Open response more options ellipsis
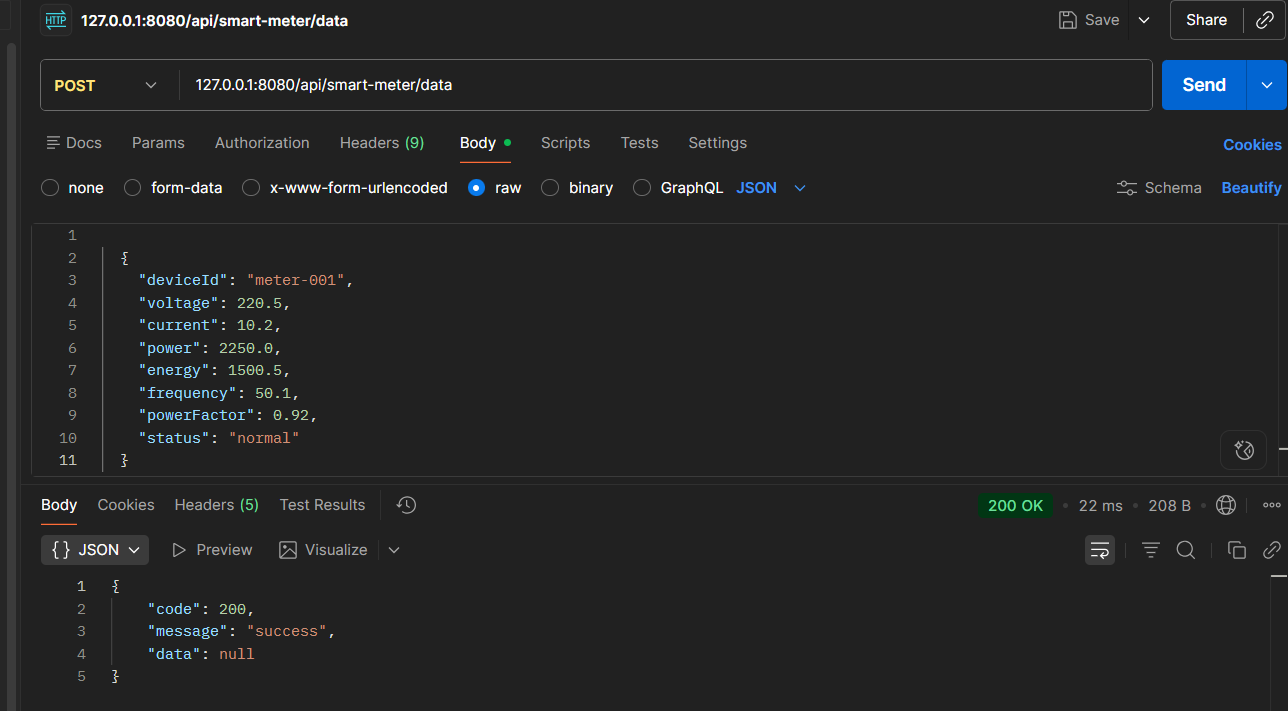 [x=1272, y=505]
